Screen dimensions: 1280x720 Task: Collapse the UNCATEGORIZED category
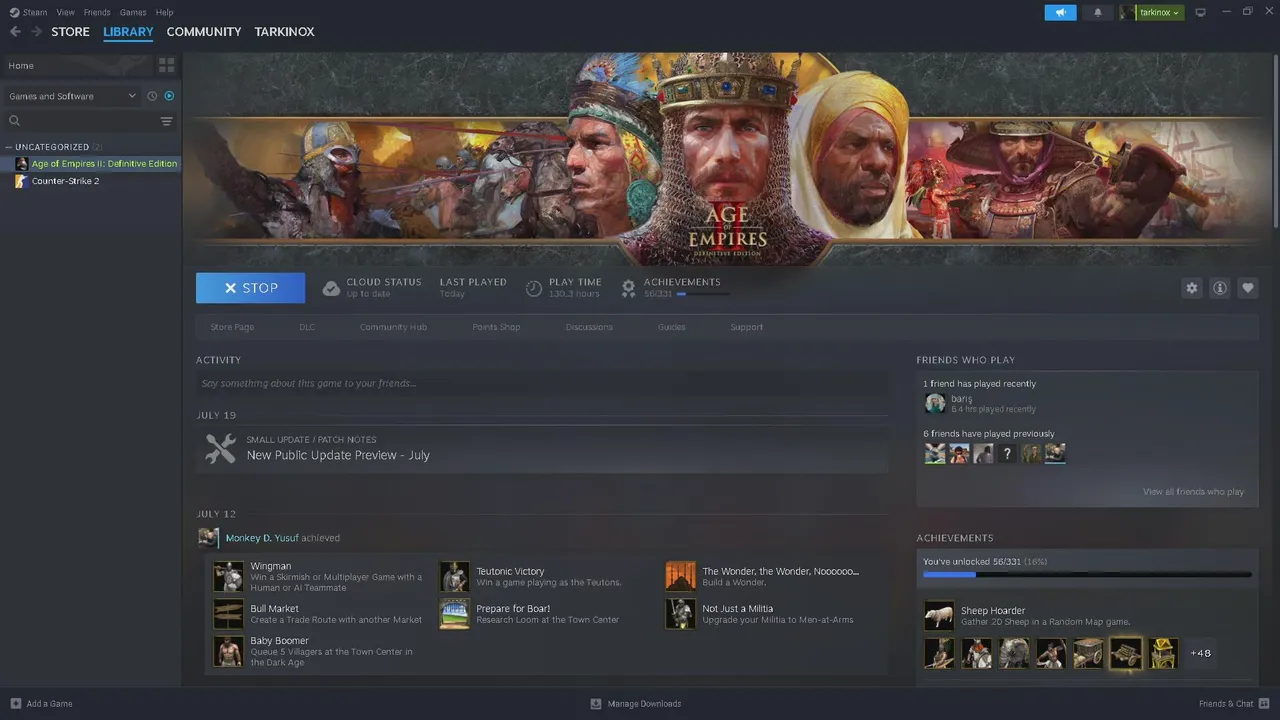(x=9, y=147)
